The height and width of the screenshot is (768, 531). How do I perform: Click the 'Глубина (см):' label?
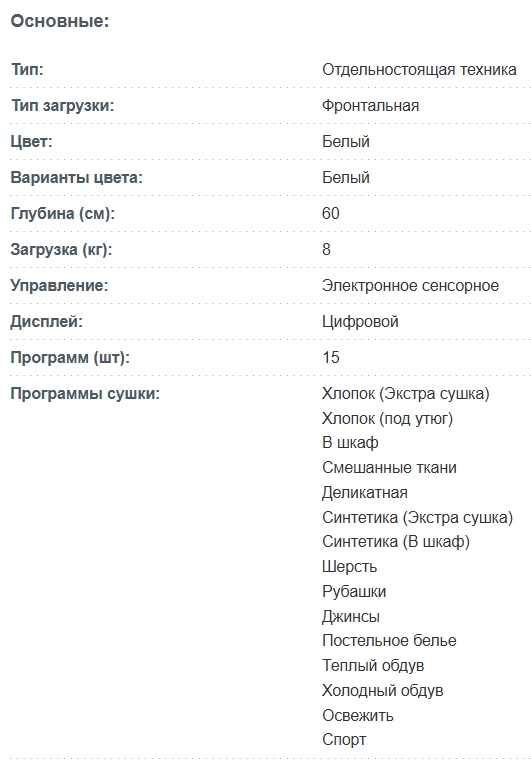63,214
